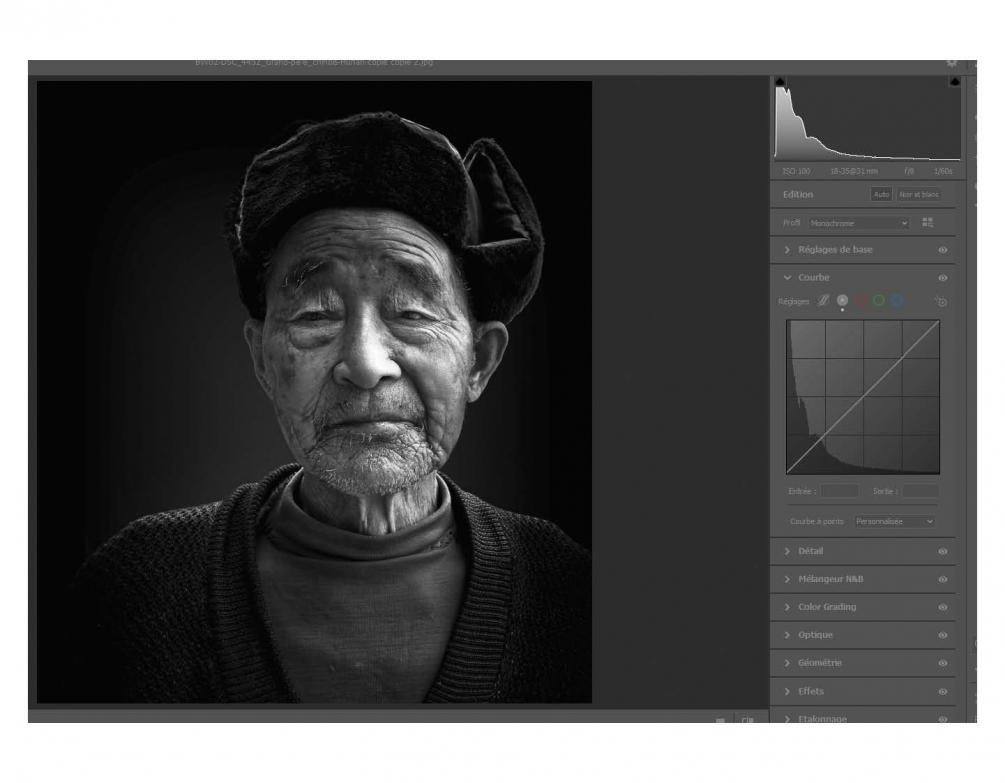
Task: Open the Profil Monochrome dropdown
Action: (x=859, y=223)
